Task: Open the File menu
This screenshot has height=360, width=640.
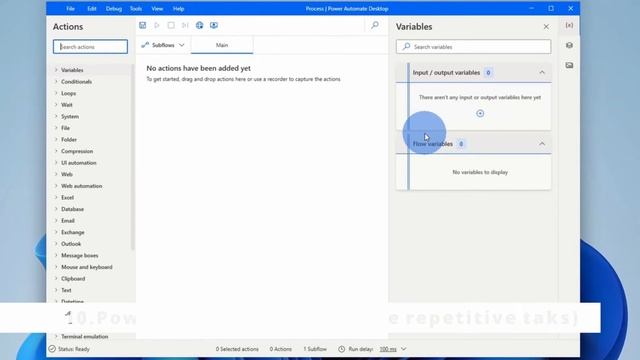Action: click(x=70, y=9)
